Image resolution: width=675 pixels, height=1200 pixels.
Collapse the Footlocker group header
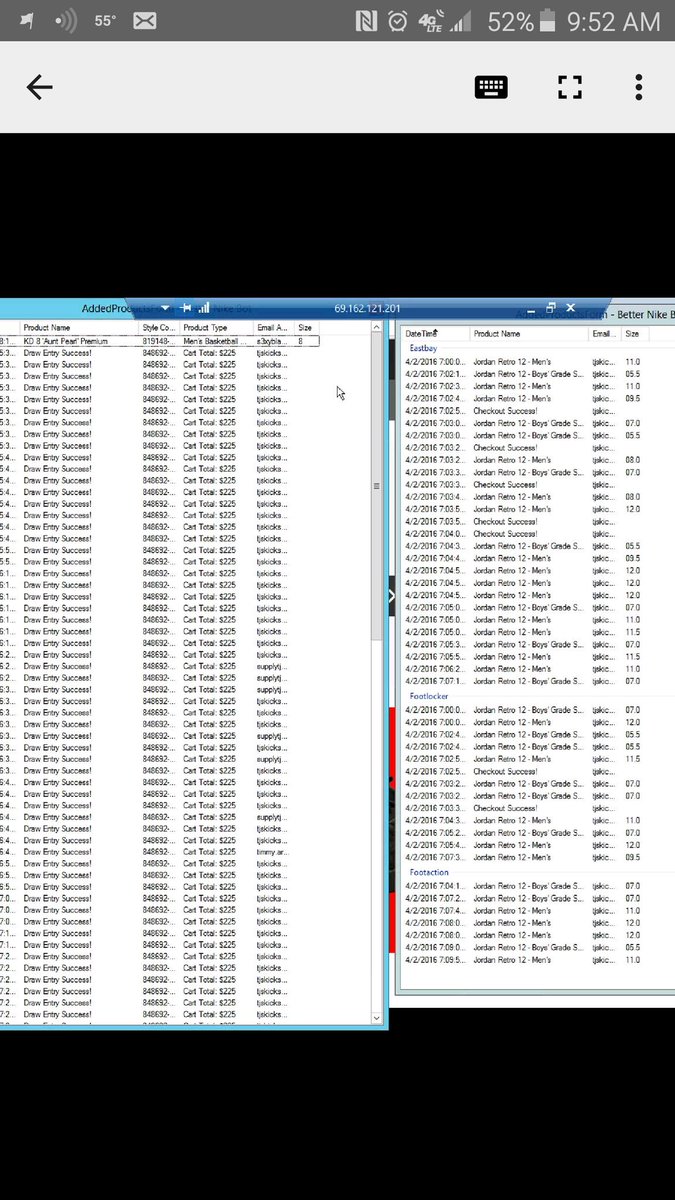[428, 696]
